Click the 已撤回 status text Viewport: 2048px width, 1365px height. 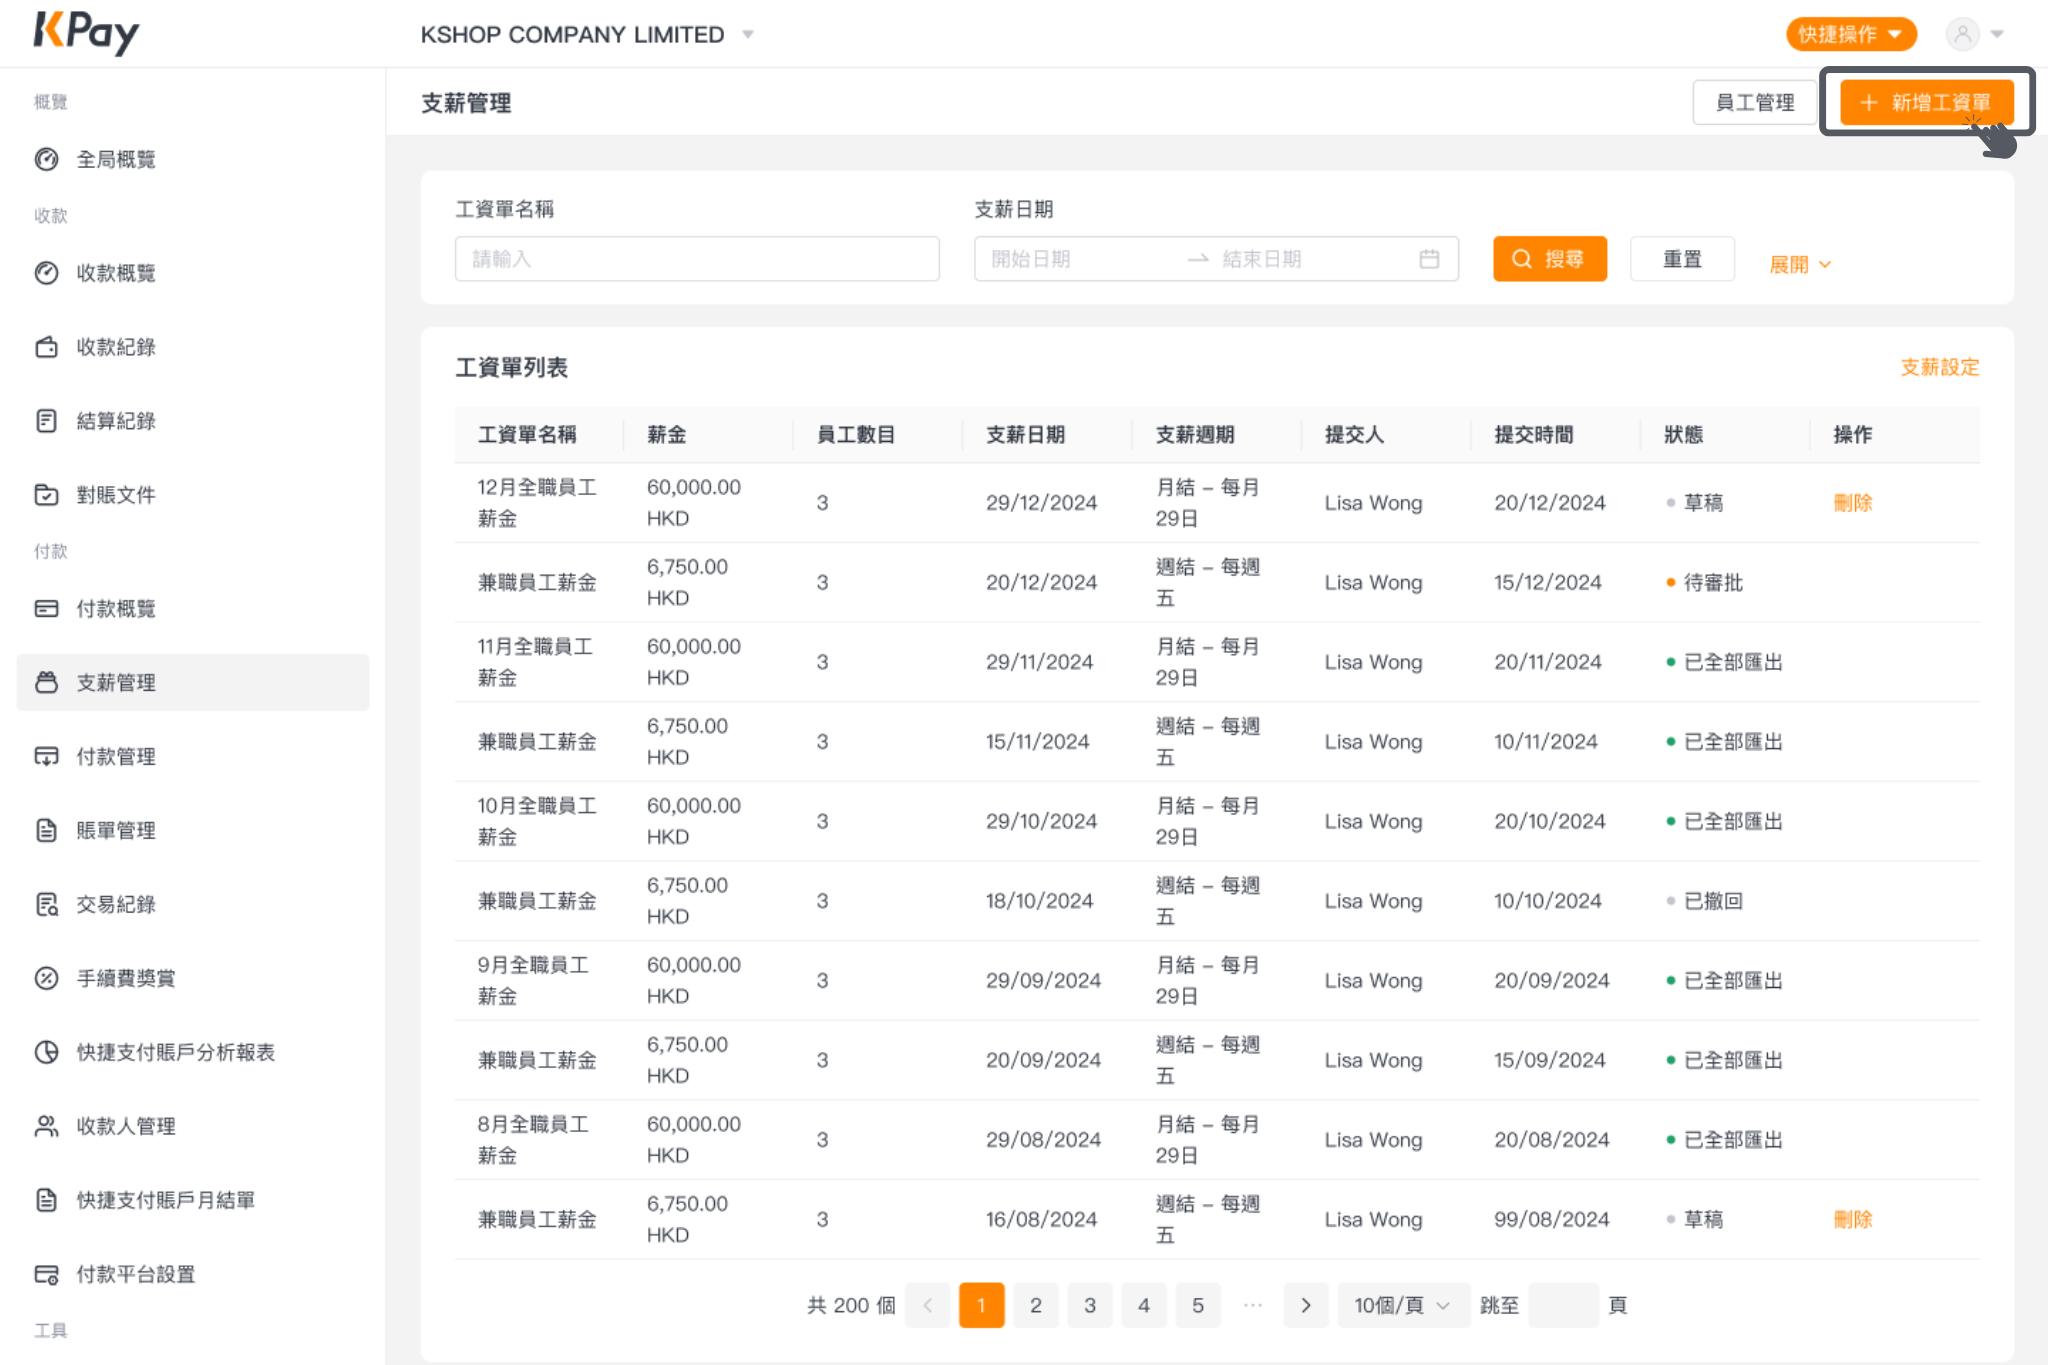pos(1713,901)
